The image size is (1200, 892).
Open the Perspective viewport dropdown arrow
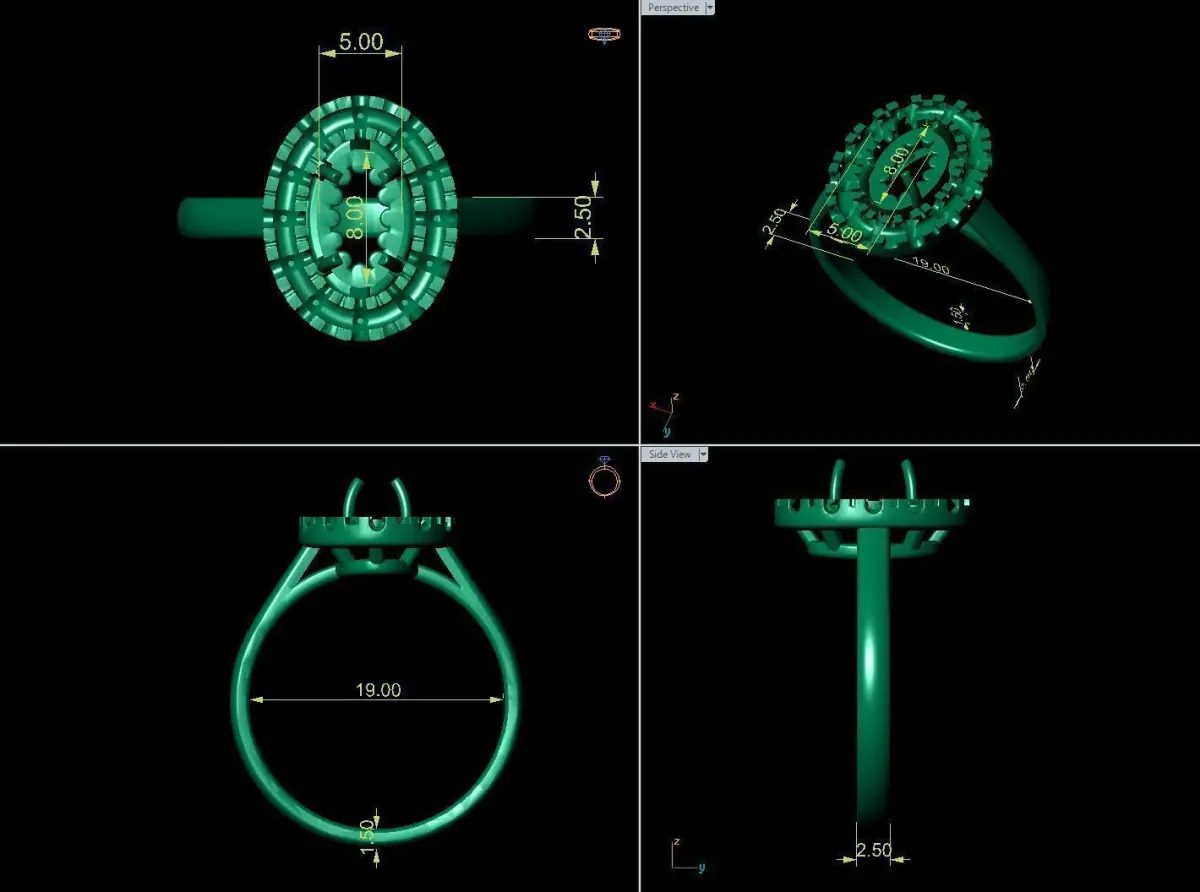tap(710, 7)
